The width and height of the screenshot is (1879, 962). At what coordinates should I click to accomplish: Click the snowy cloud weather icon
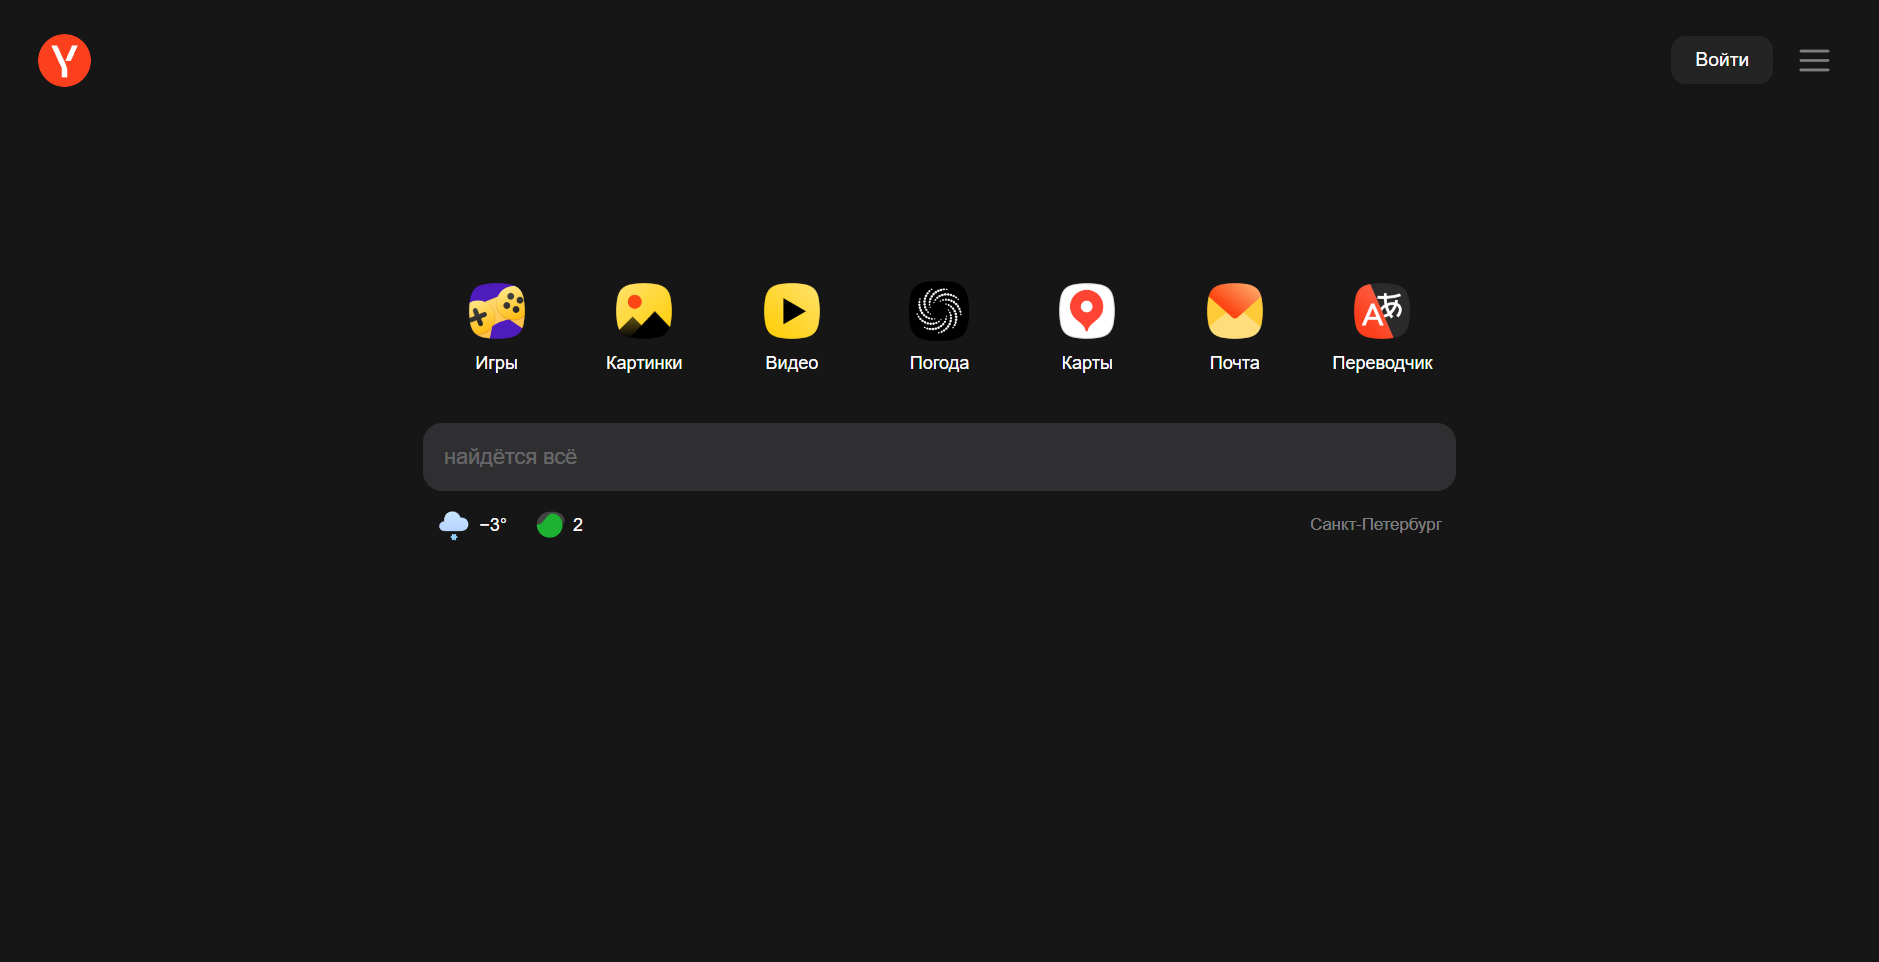click(x=453, y=525)
